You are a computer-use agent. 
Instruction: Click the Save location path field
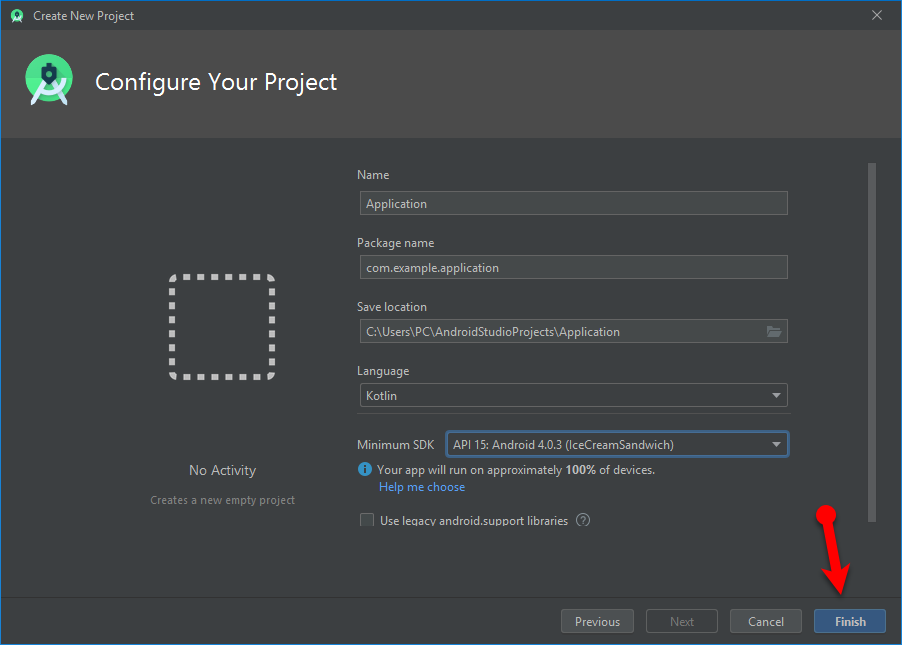point(560,332)
